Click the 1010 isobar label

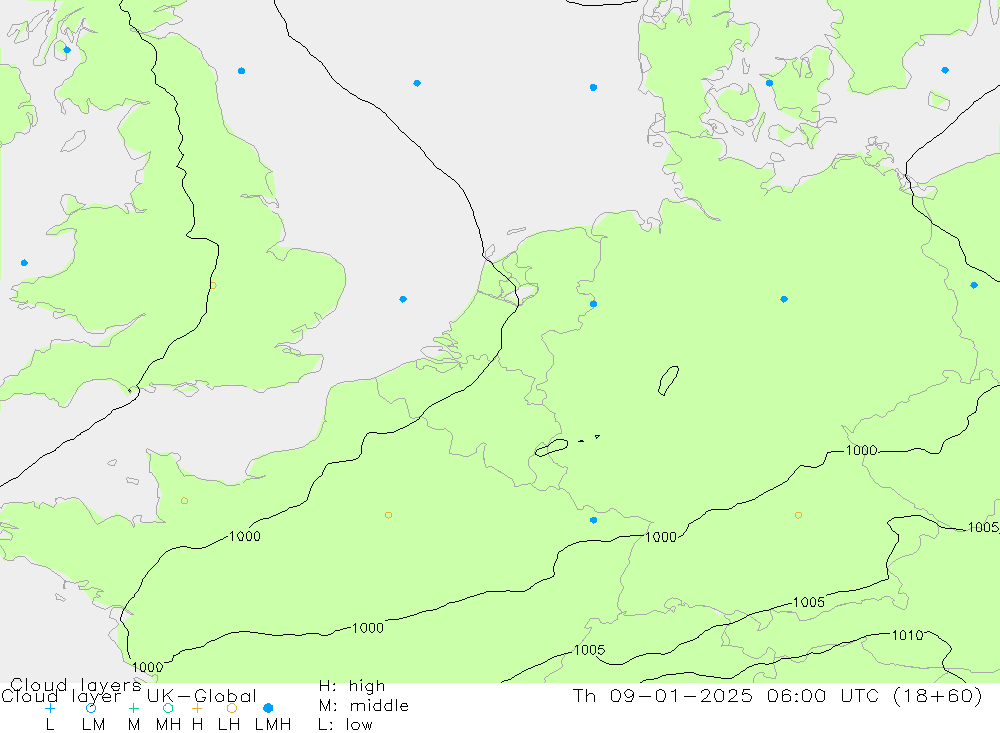(x=907, y=635)
